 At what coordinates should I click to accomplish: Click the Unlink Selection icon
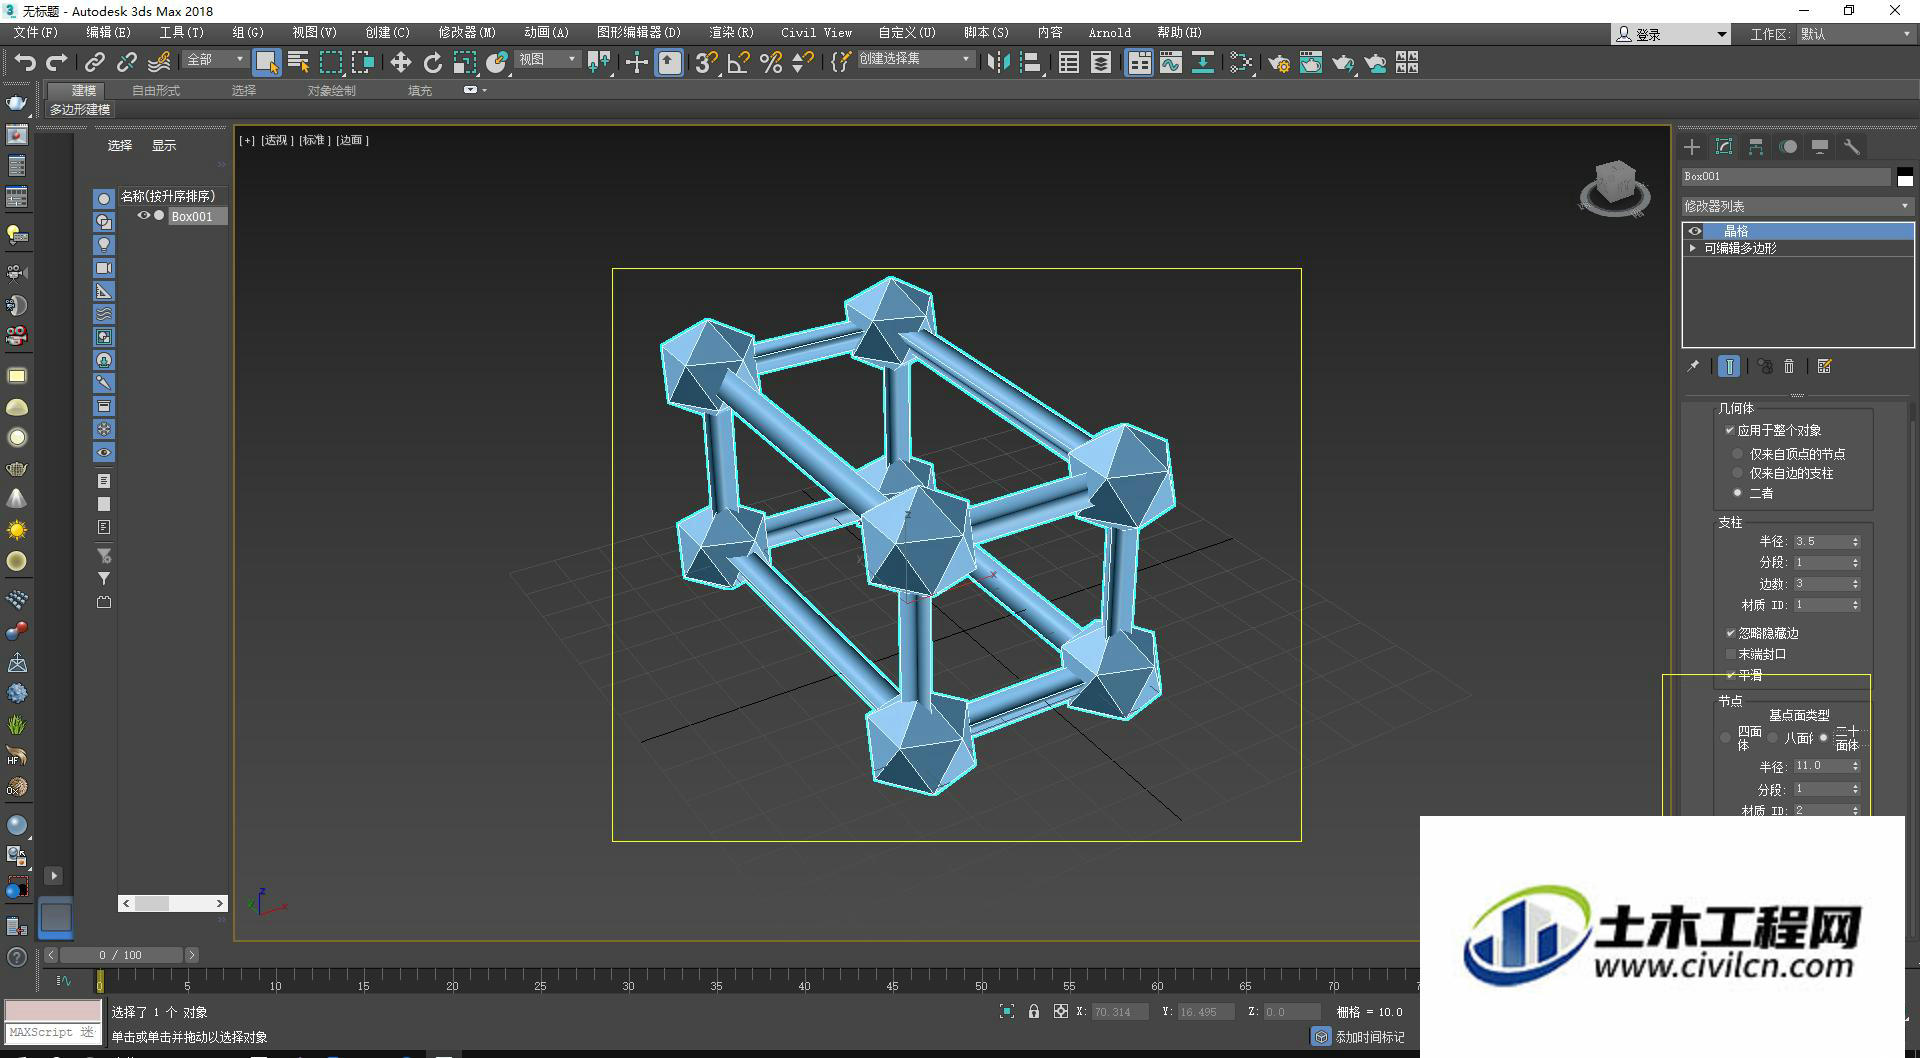coord(126,63)
